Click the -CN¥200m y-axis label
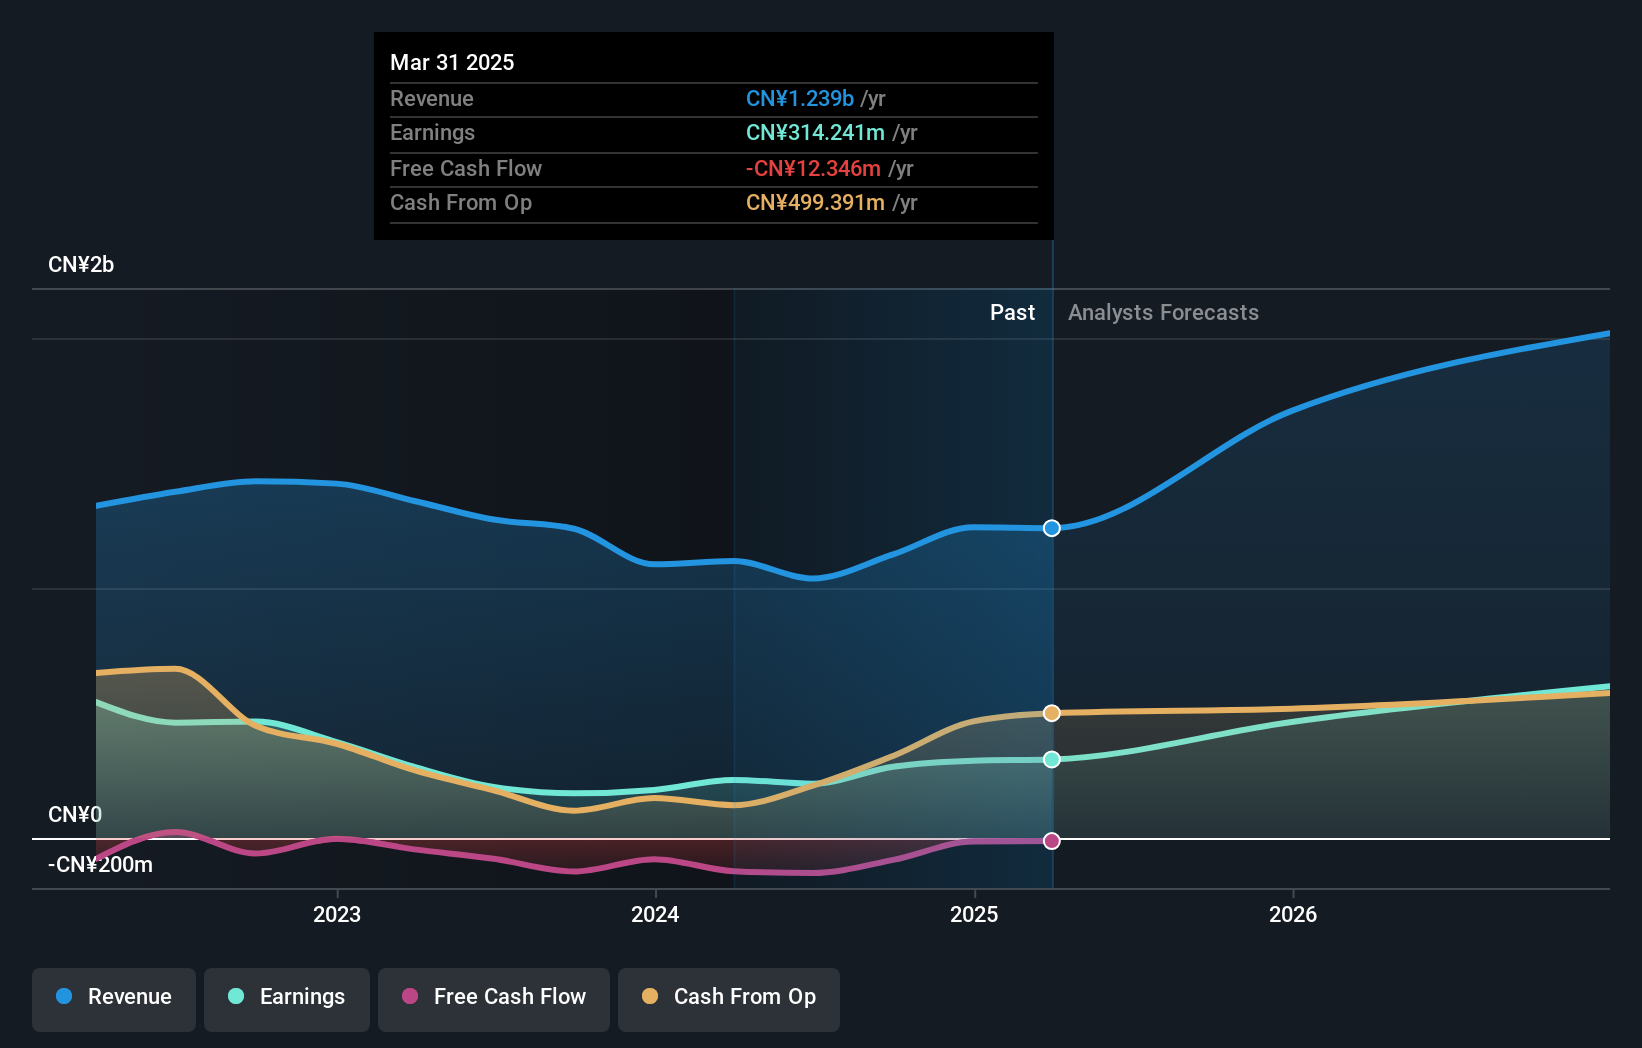Screen dimensions: 1642x1048 pos(100,865)
